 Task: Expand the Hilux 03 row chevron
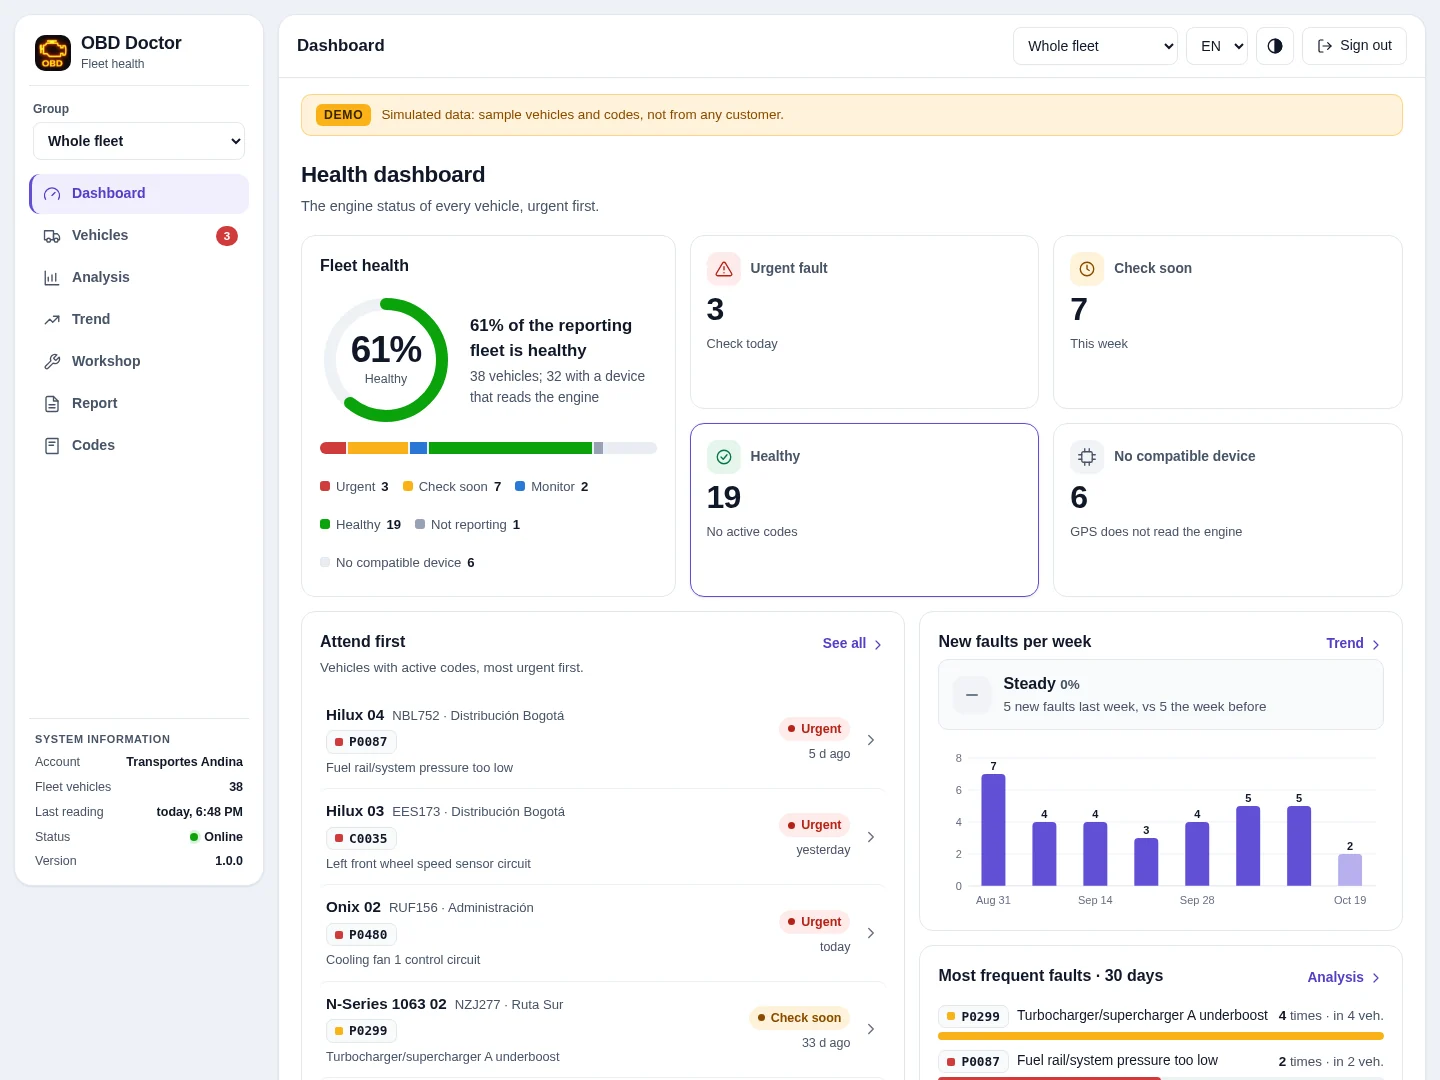[x=871, y=837]
